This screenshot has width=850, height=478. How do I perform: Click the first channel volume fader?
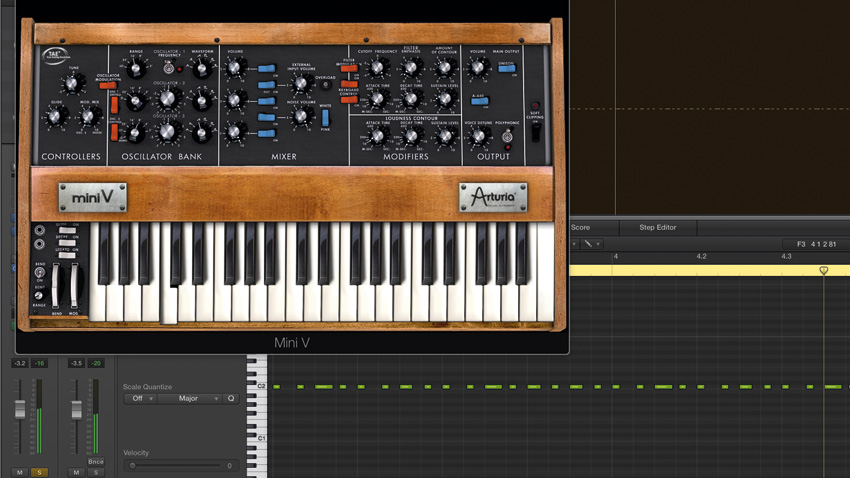pos(20,409)
